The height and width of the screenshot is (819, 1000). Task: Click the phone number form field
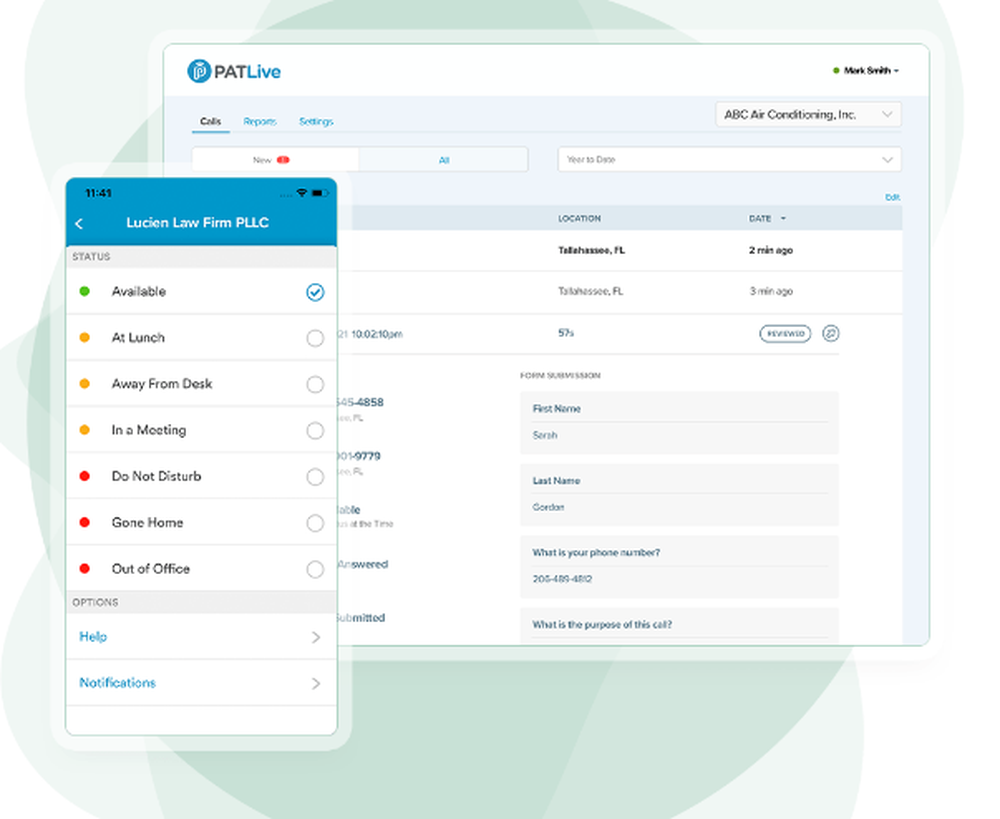pyautogui.click(x=679, y=566)
